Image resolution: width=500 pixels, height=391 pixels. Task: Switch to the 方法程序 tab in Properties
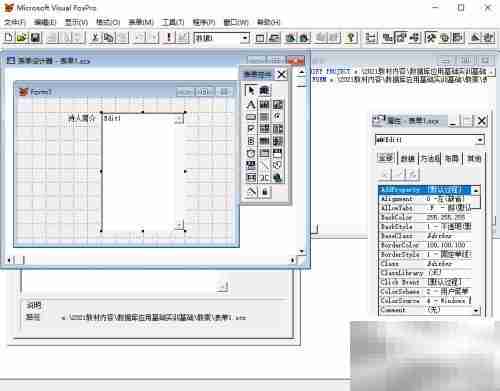pyautogui.click(x=430, y=158)
